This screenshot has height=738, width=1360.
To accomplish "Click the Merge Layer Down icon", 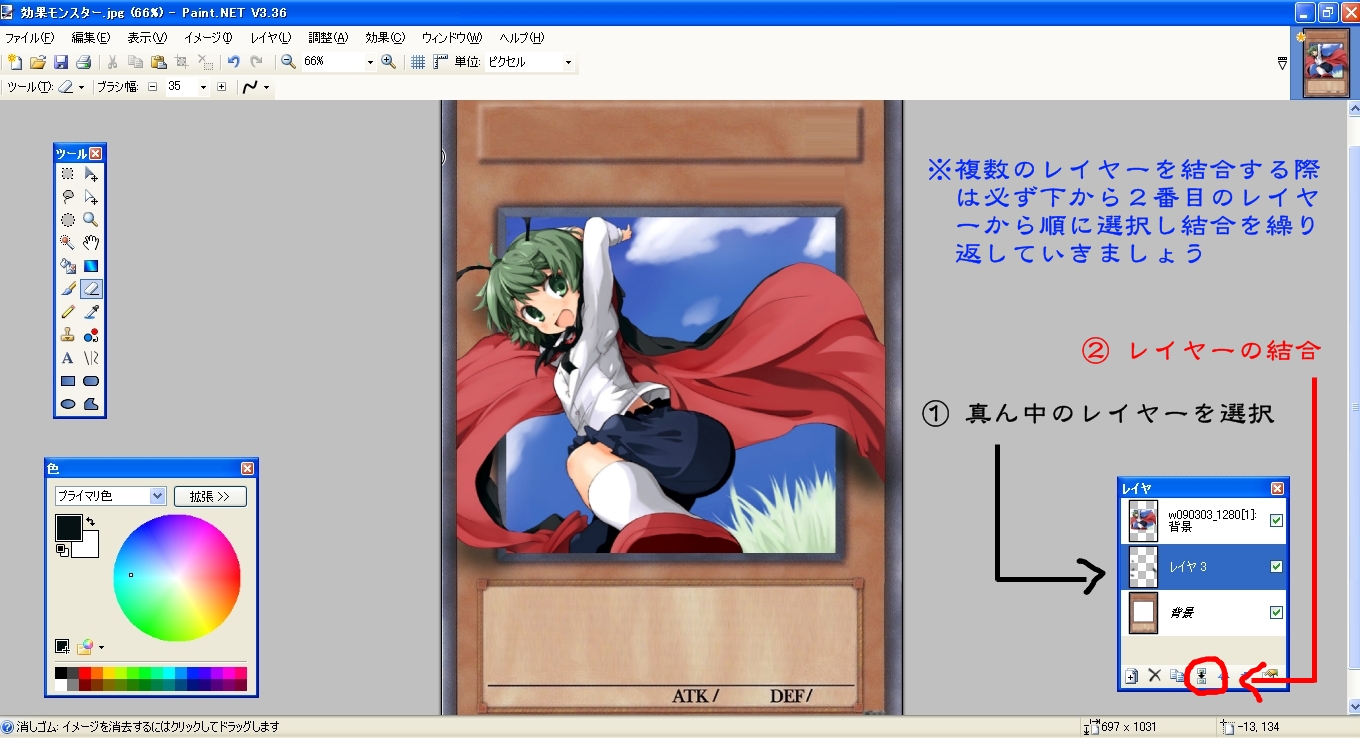I will (x=1201, y=676).
